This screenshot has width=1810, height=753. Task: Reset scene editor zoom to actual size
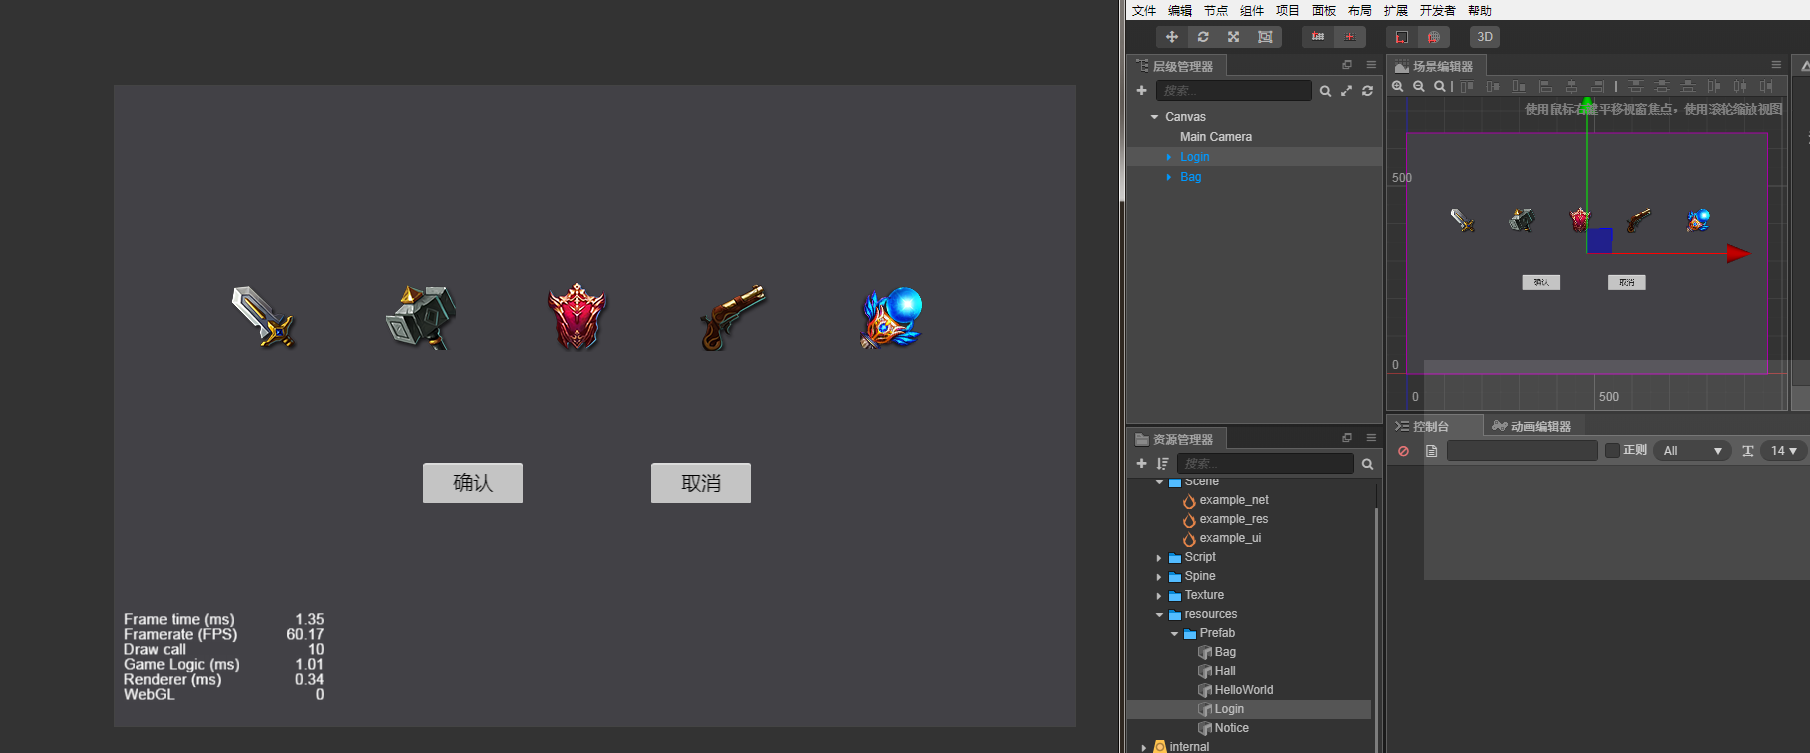[x=1440, y=87]
